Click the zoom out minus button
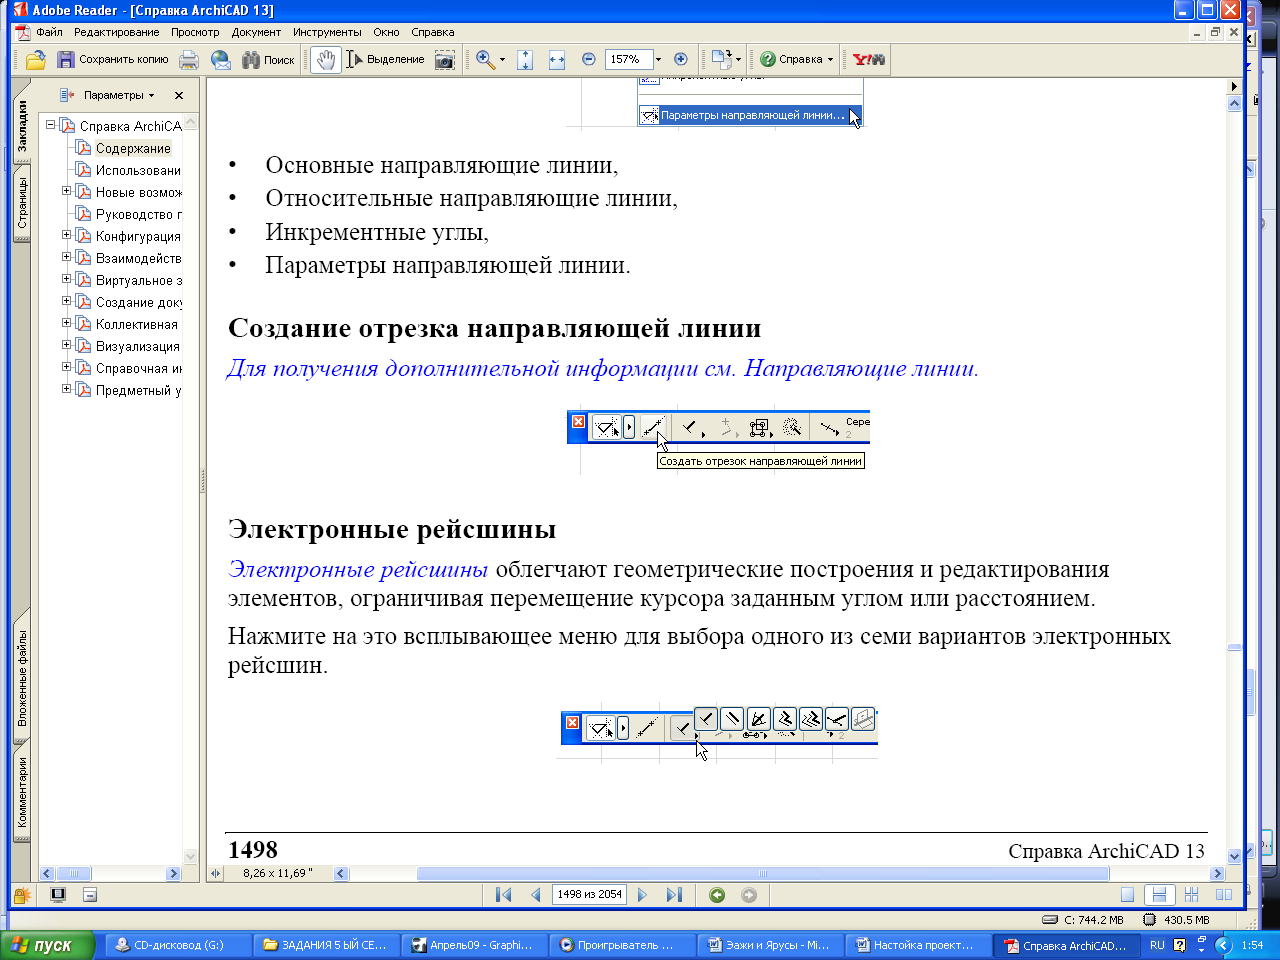Screen dimensions: 1280x960 [x=589, y=59]
